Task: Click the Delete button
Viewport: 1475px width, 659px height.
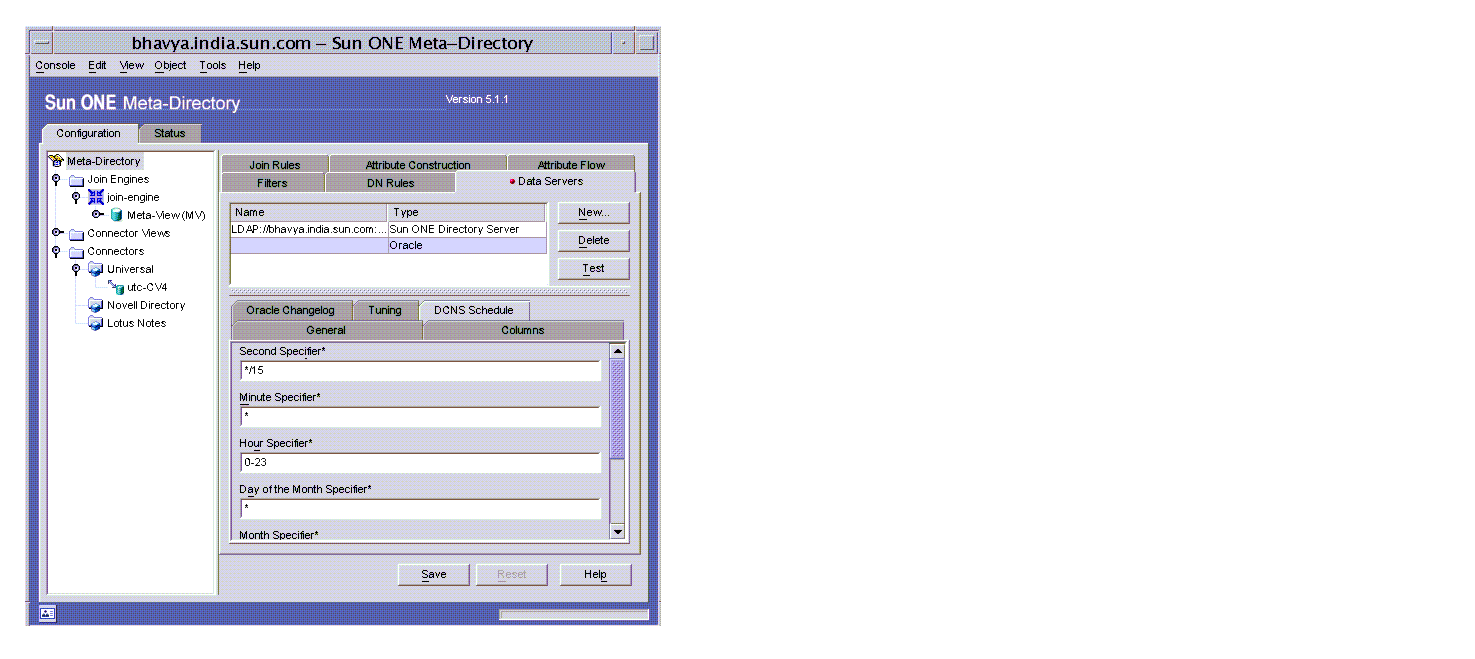Action: point(593,241)
